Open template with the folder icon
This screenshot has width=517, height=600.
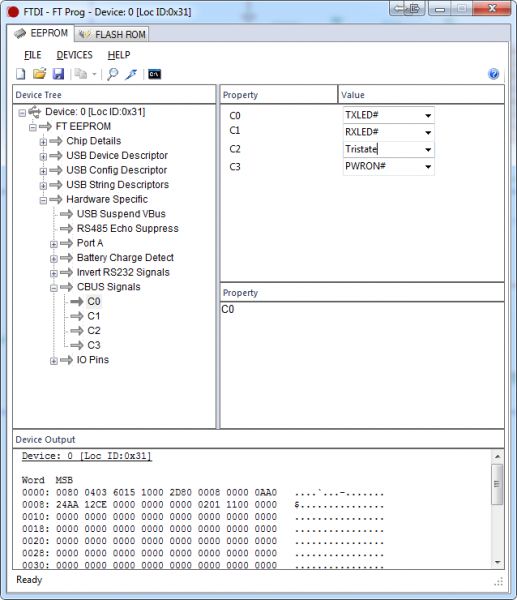(x=39, y=73)
